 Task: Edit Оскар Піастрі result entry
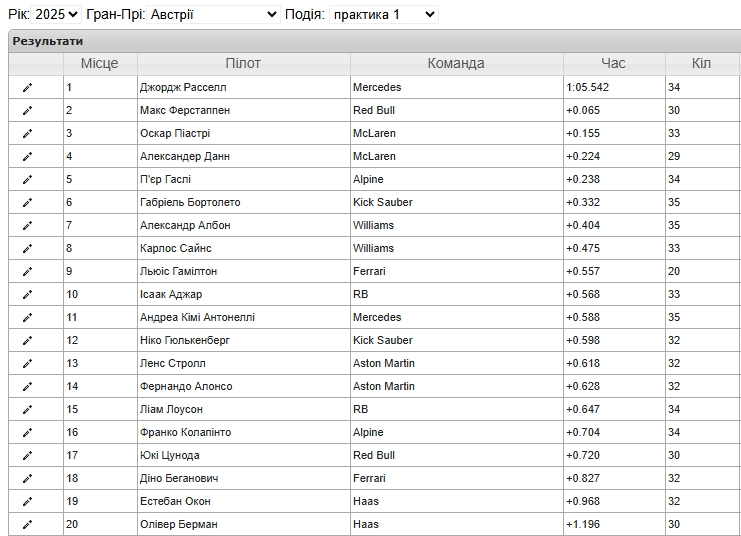[x=27, y=134]
